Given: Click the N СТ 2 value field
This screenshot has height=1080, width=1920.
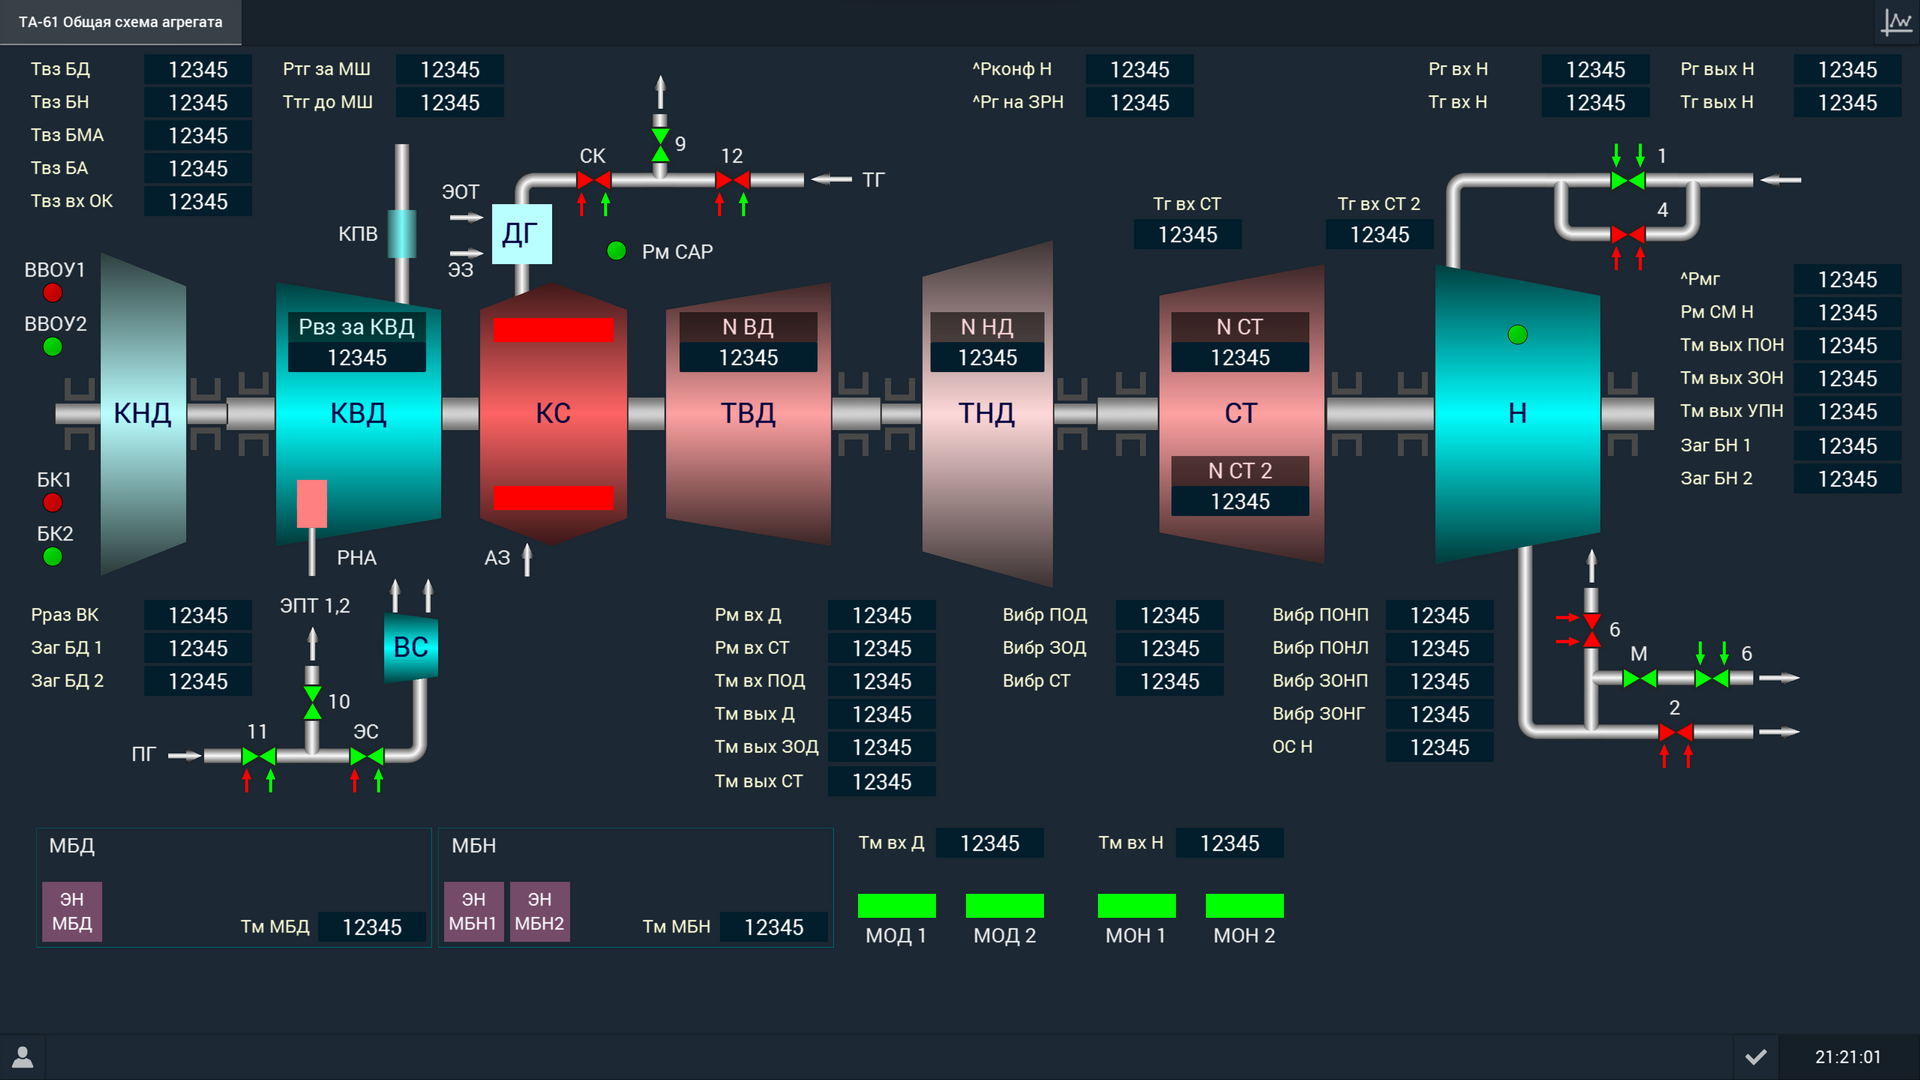Looking at the screenshot, I should click(x=1240, y=501).
